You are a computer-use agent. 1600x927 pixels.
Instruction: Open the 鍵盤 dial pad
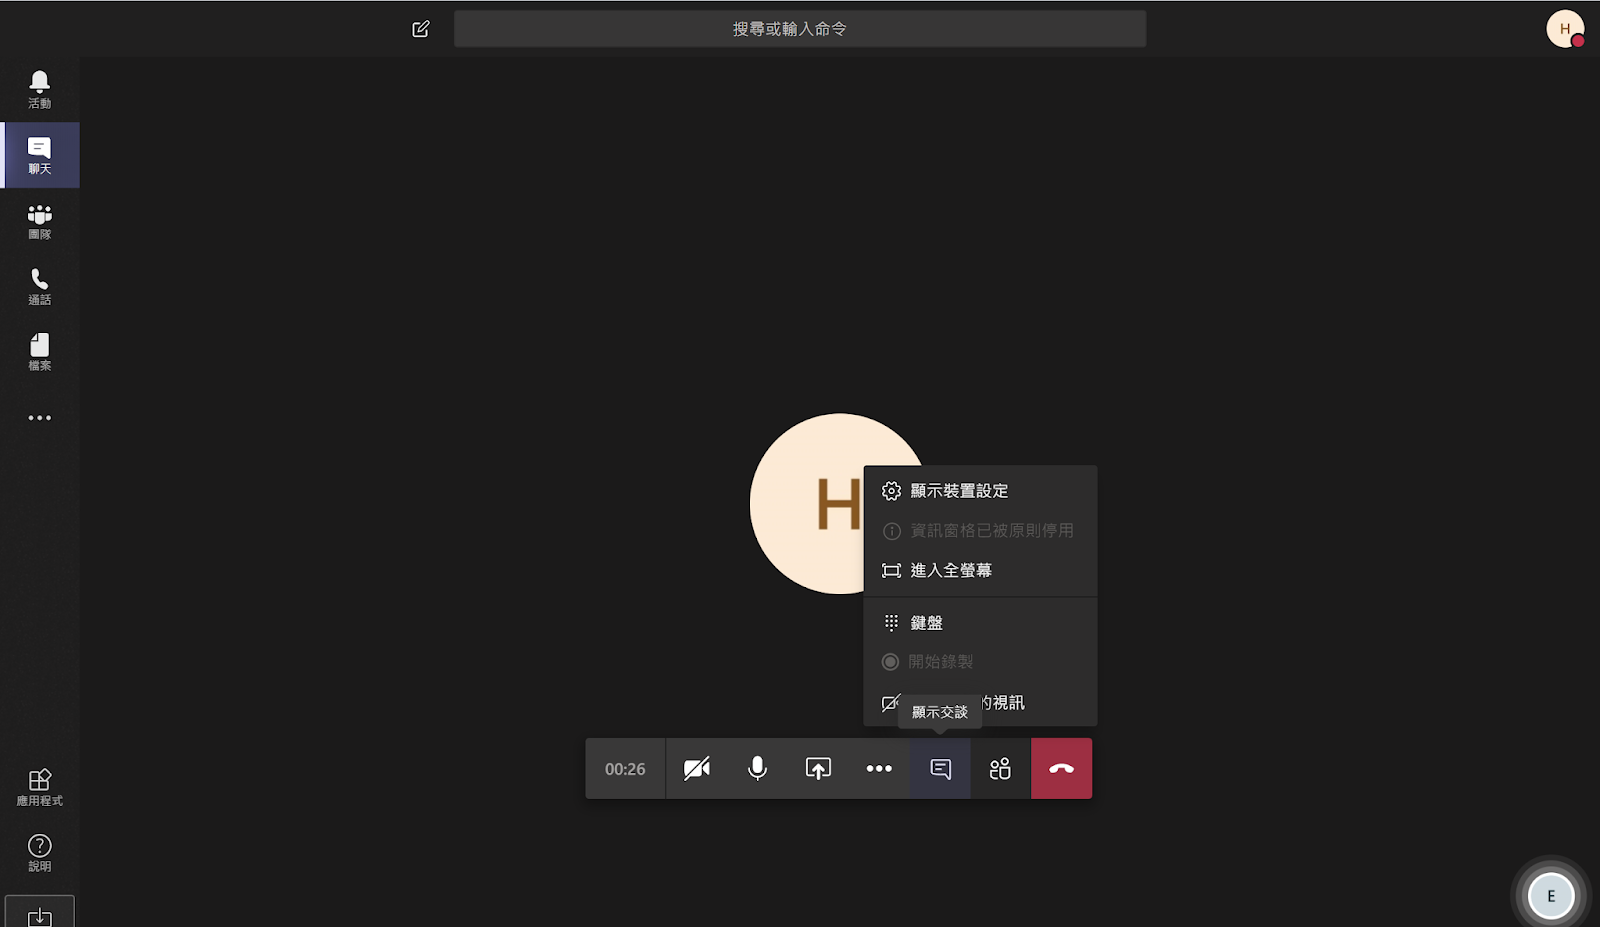point(980,623)
